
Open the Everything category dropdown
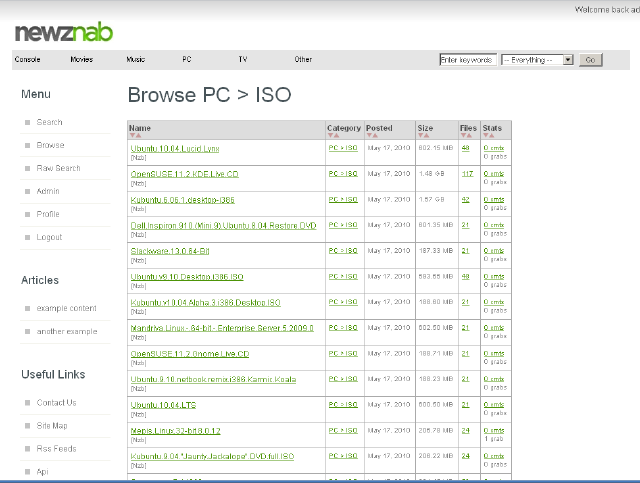coord(537,60)
